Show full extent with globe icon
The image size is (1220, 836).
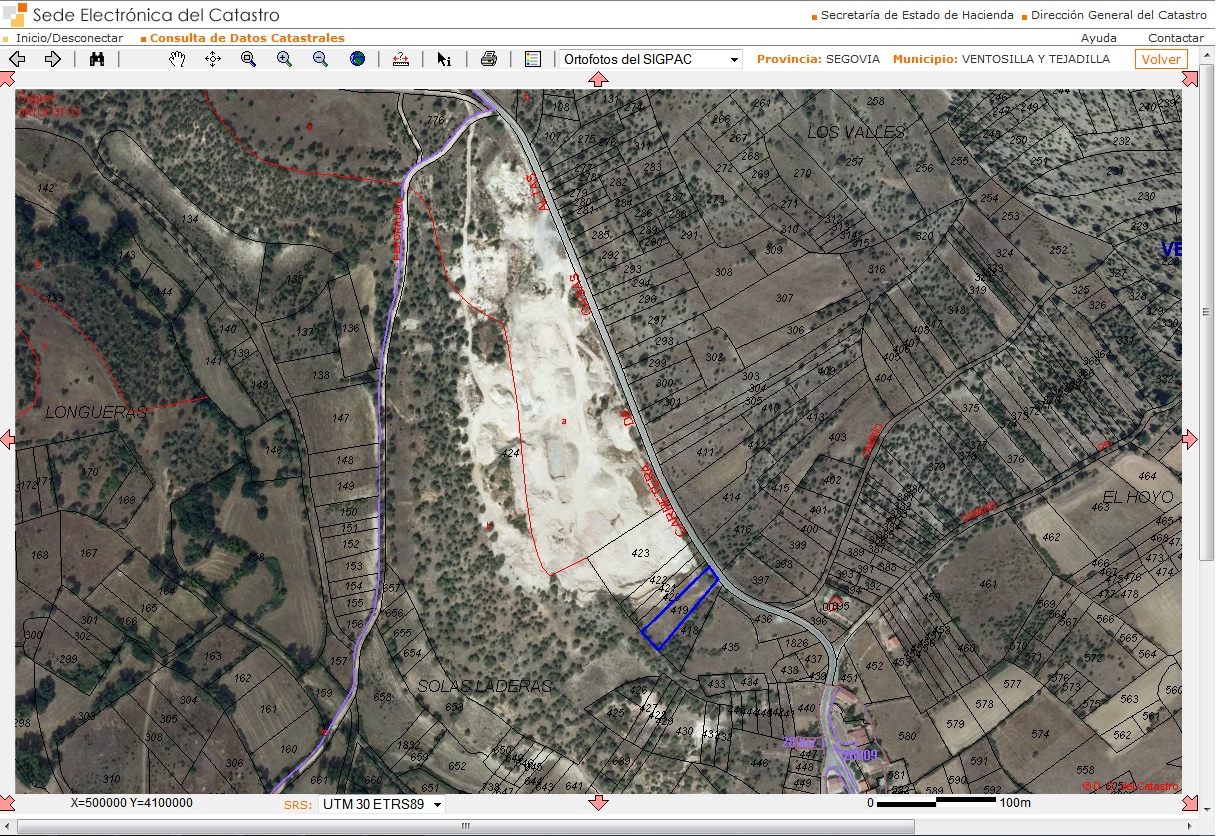[x=357, y=59]
